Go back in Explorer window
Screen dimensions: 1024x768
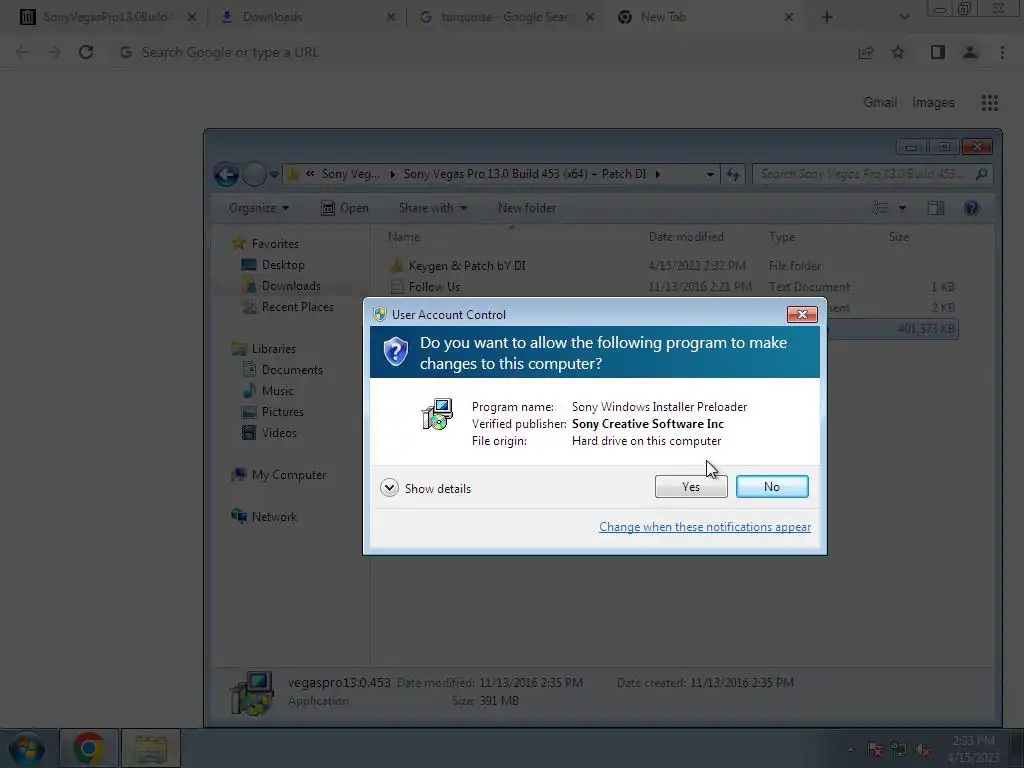[x=226, y=174]
